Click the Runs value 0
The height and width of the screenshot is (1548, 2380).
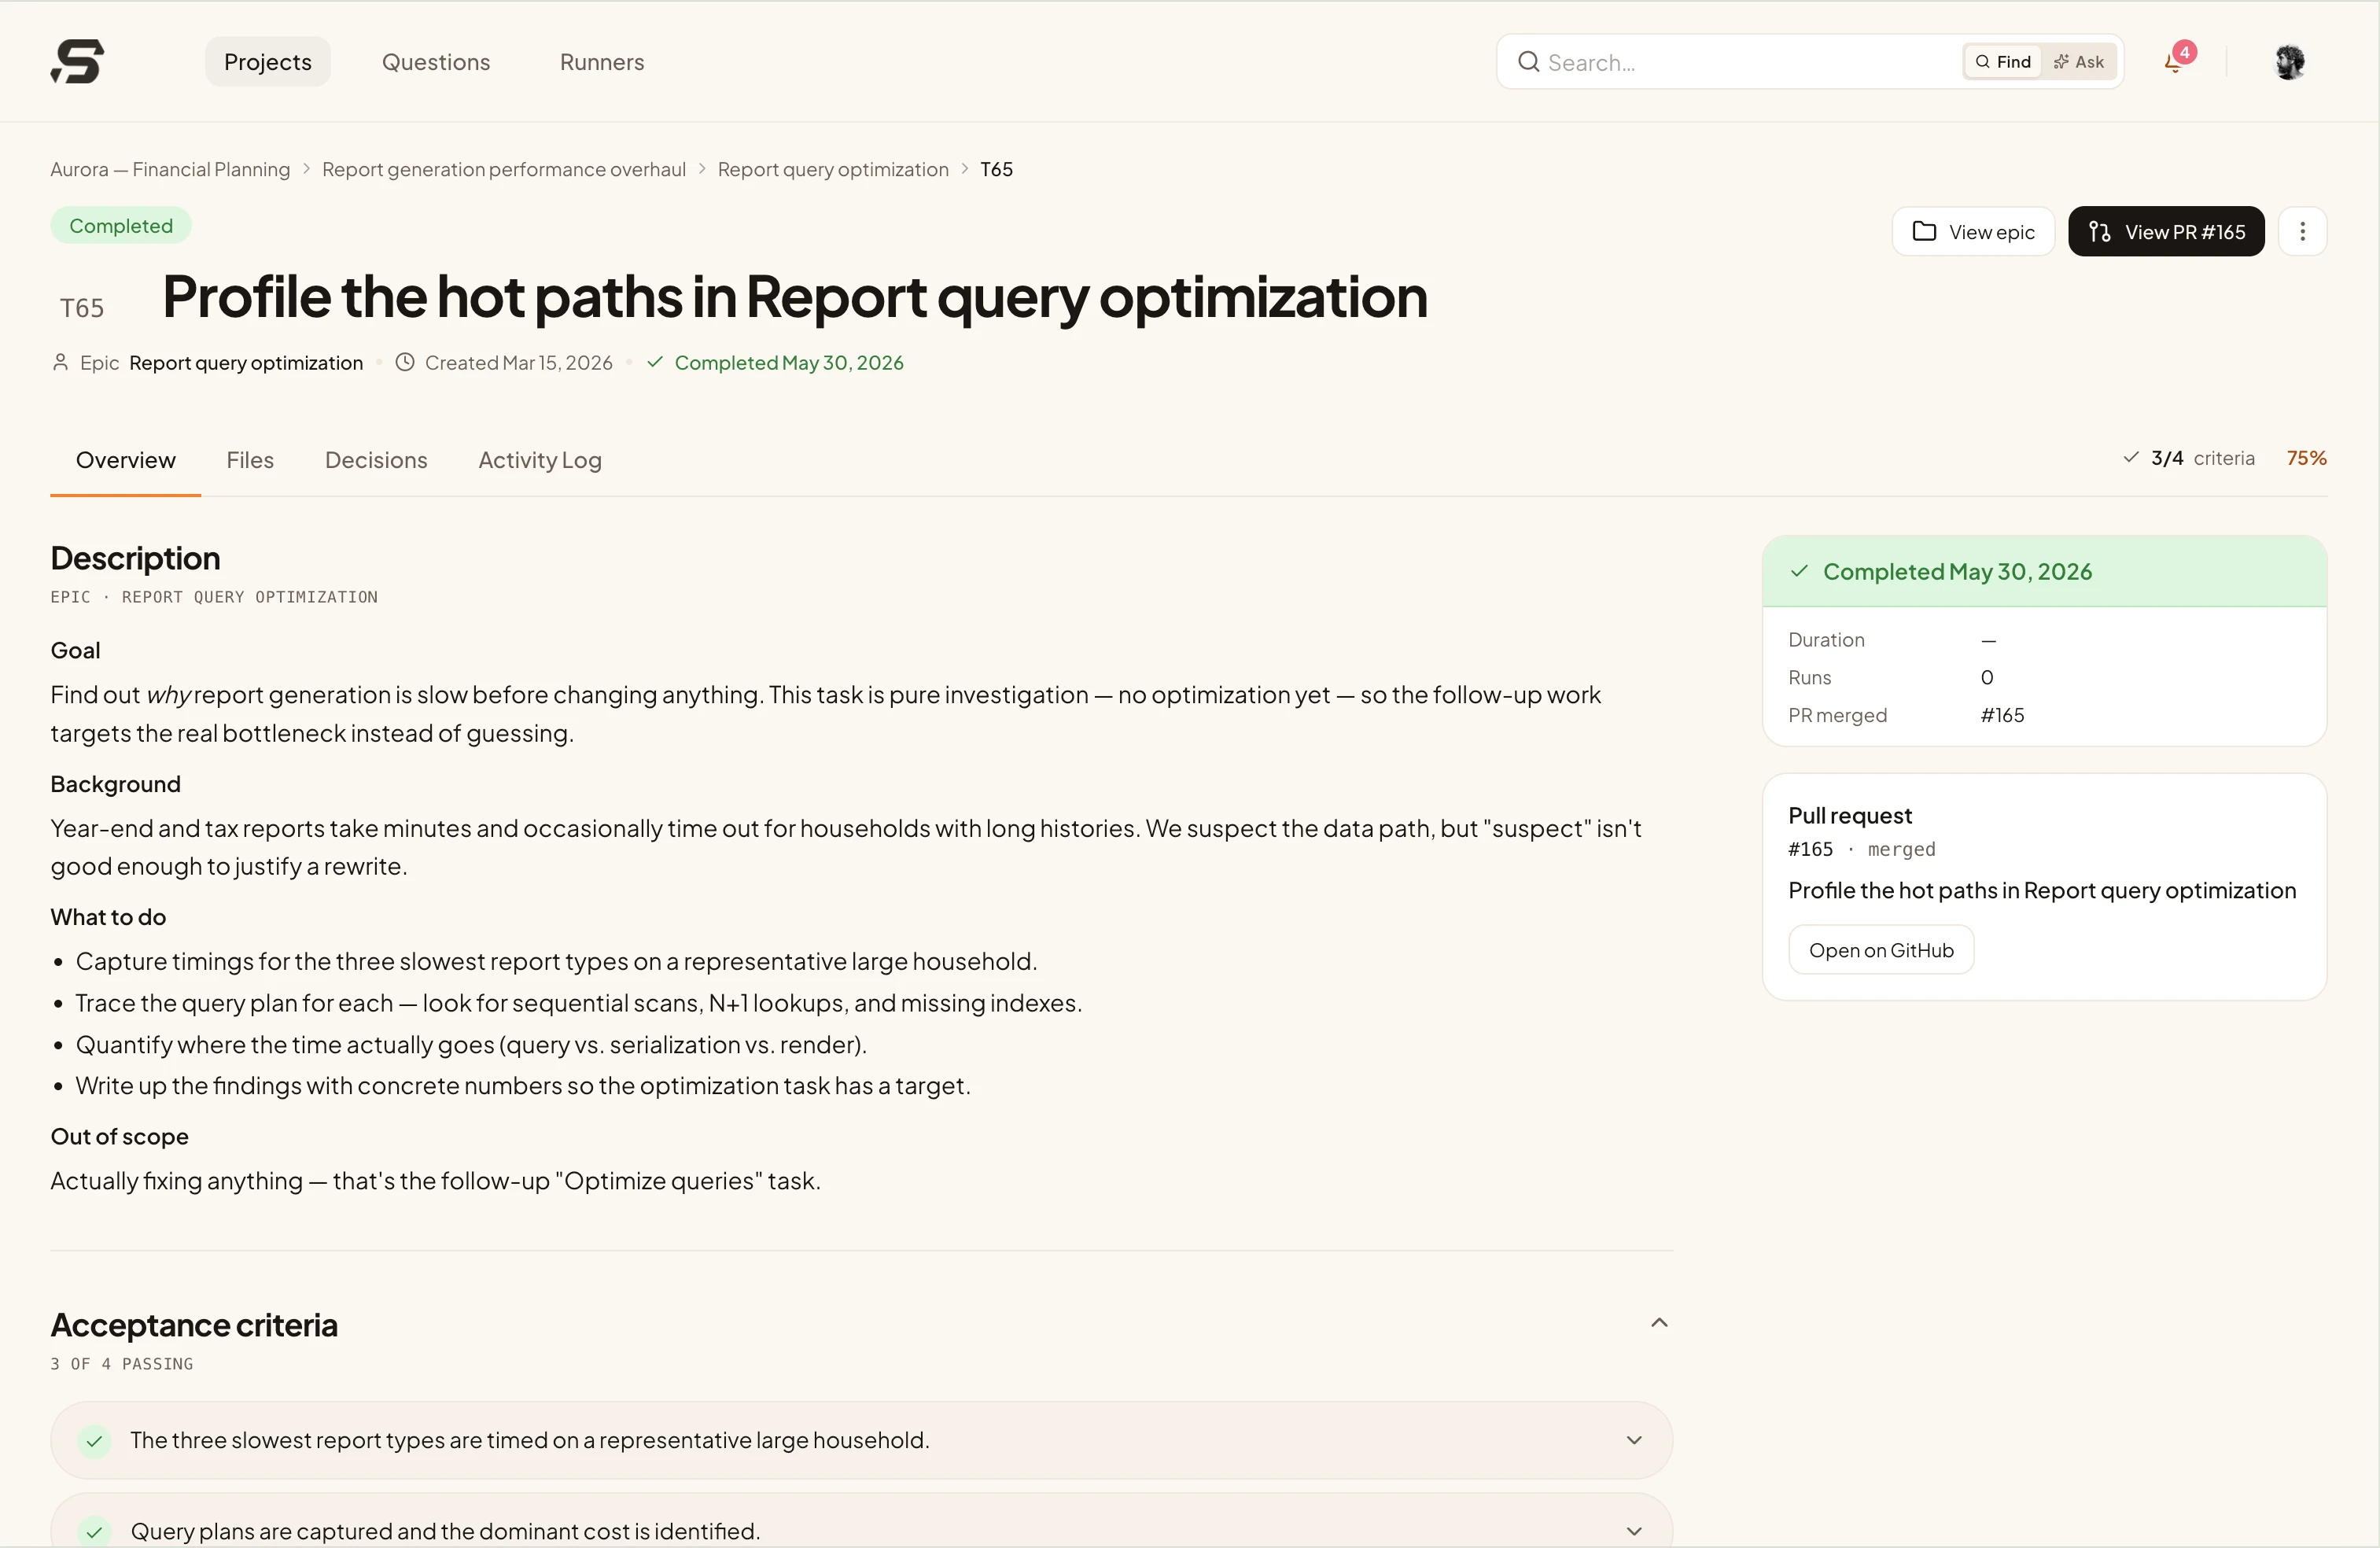[1987, 677]
